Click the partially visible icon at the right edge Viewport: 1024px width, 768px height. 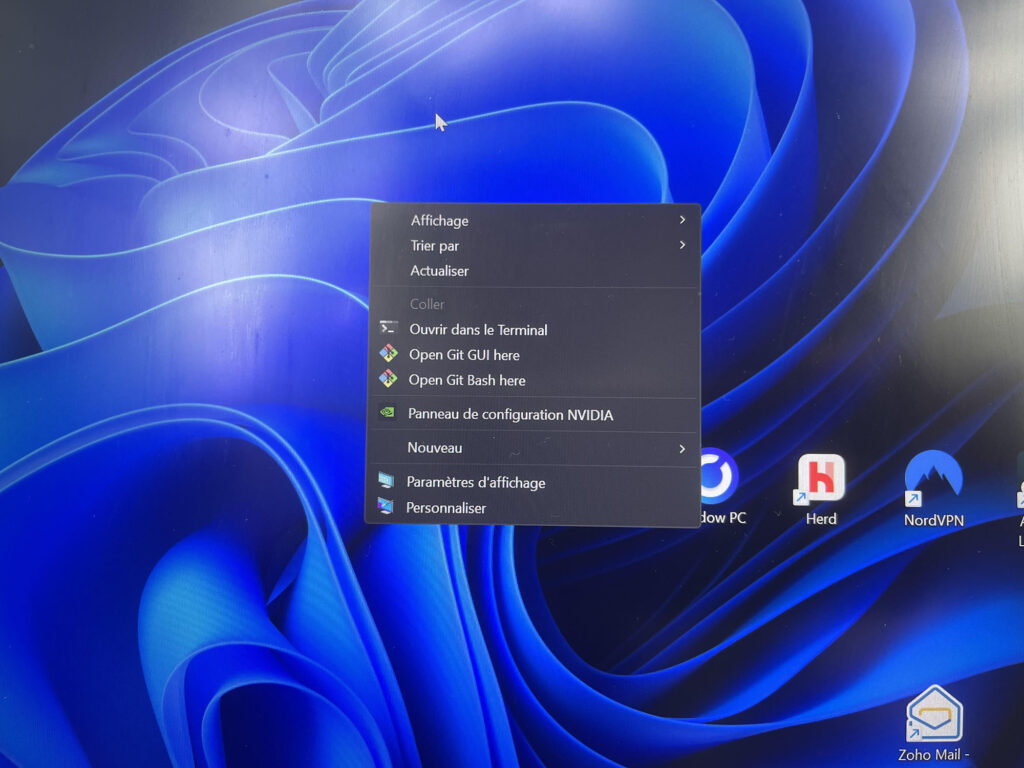click(1020, 490)
